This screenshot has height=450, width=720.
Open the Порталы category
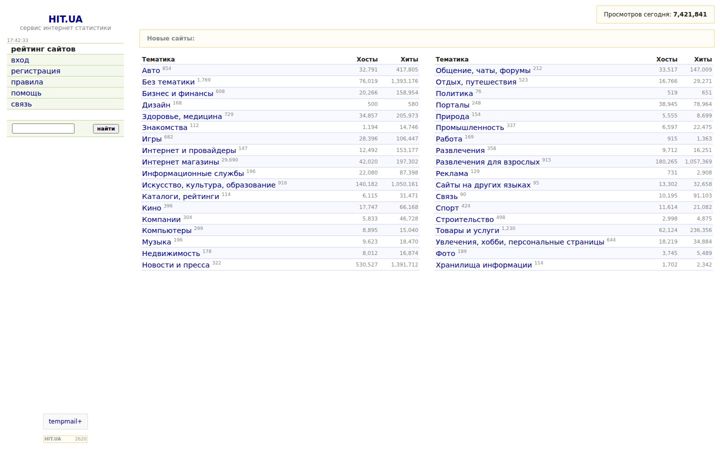452,105
